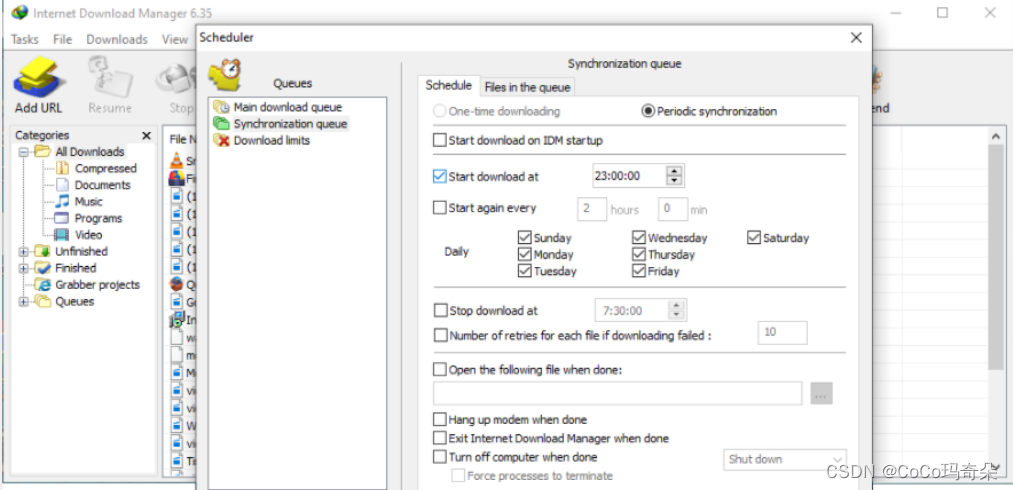Select the Periodic synchronization radio button
1013x490 pixels.
tap(648, 111)
